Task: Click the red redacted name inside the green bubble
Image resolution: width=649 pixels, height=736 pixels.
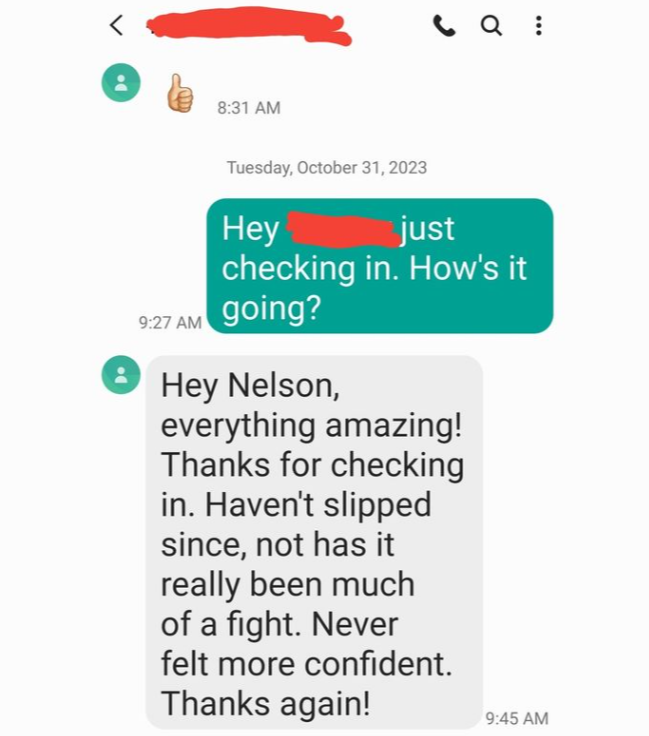Action: click(344, 230)
